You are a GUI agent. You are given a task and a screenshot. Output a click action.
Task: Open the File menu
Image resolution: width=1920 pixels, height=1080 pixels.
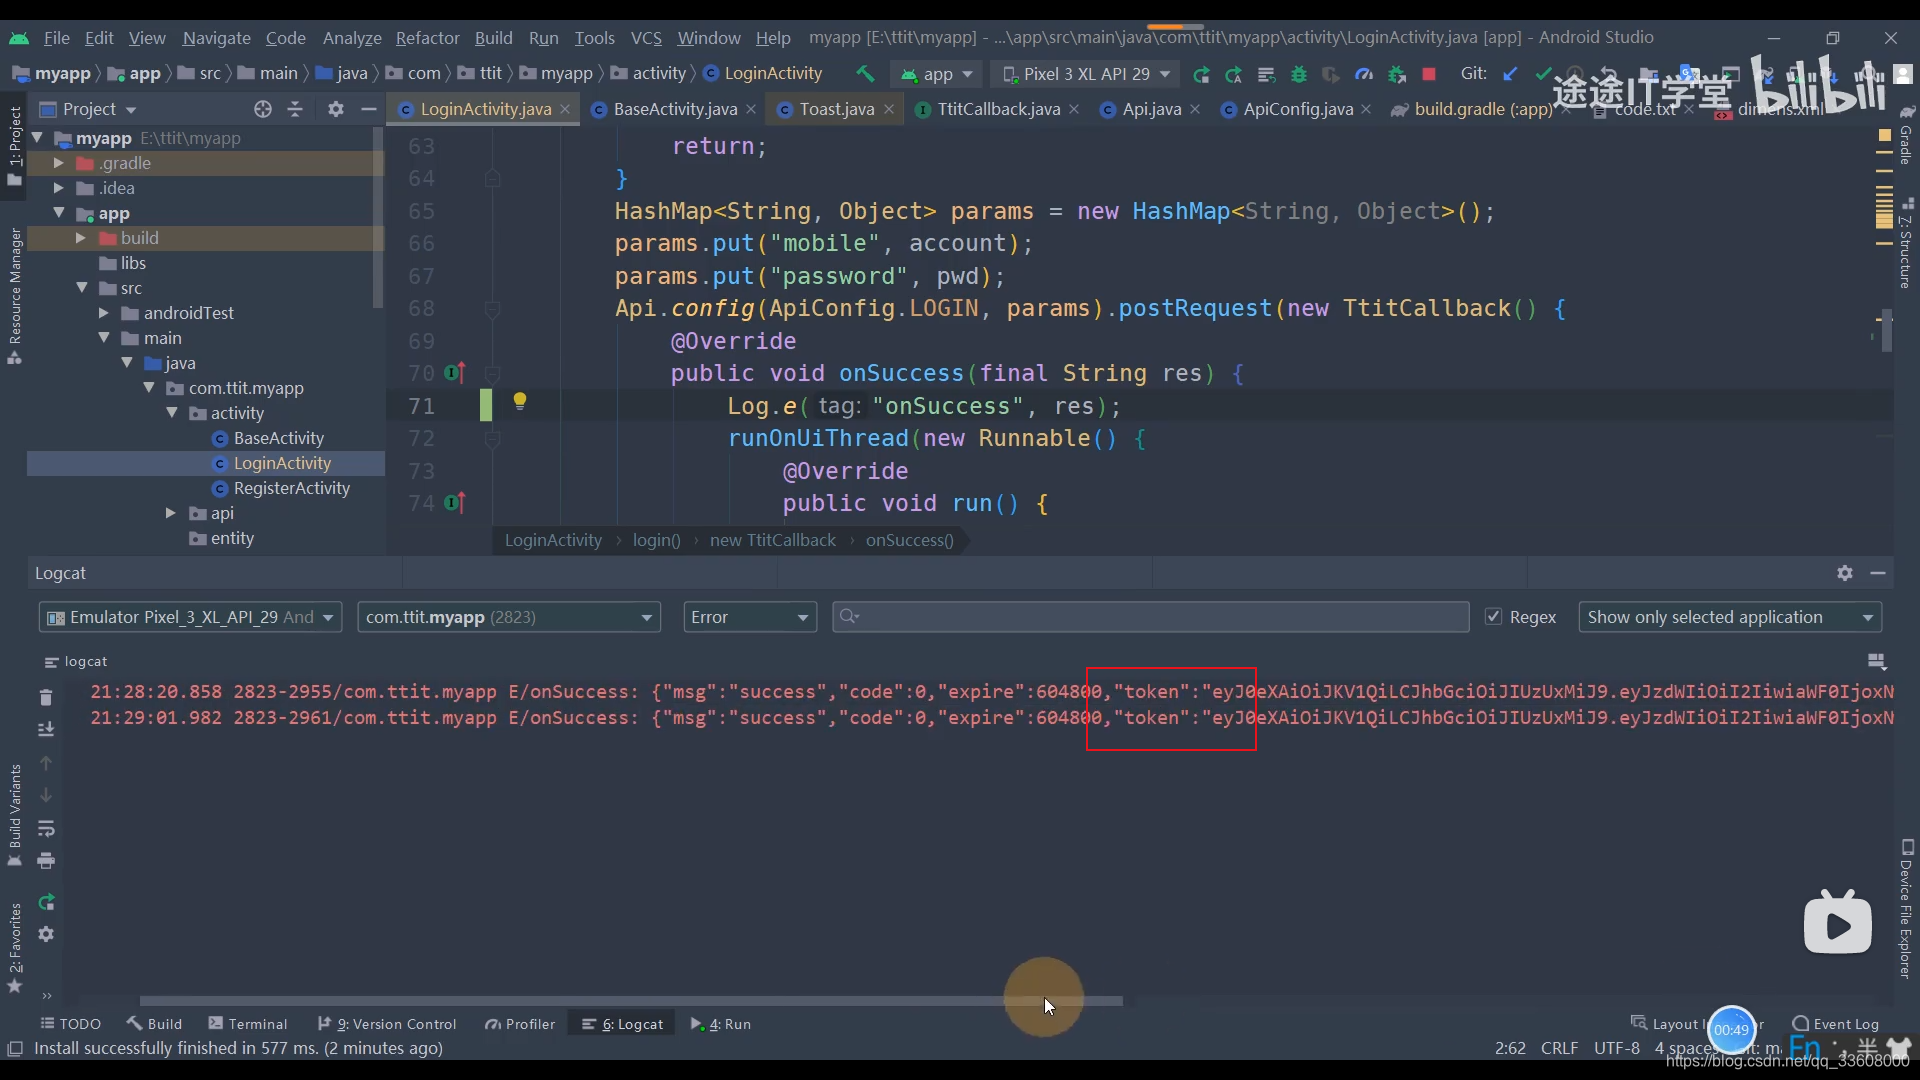point(57,37)
